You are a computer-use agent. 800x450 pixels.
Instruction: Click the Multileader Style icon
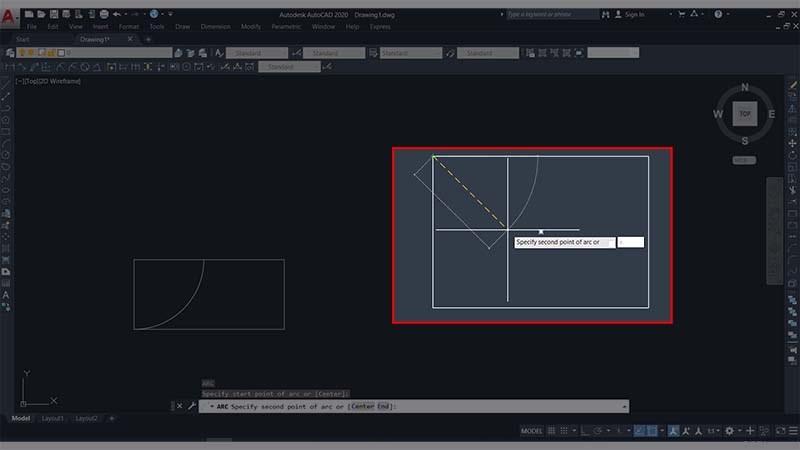tap(450, 53)
